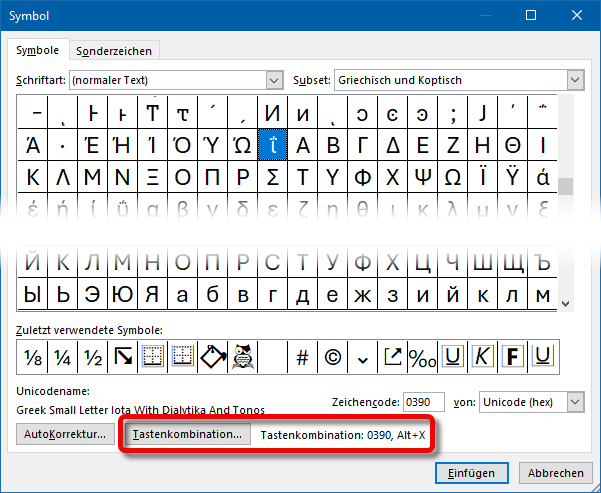Viewport: 601px width, 493px height.
Task: Choose Cyrillic capital Щ character
Action: coord(512,262)
